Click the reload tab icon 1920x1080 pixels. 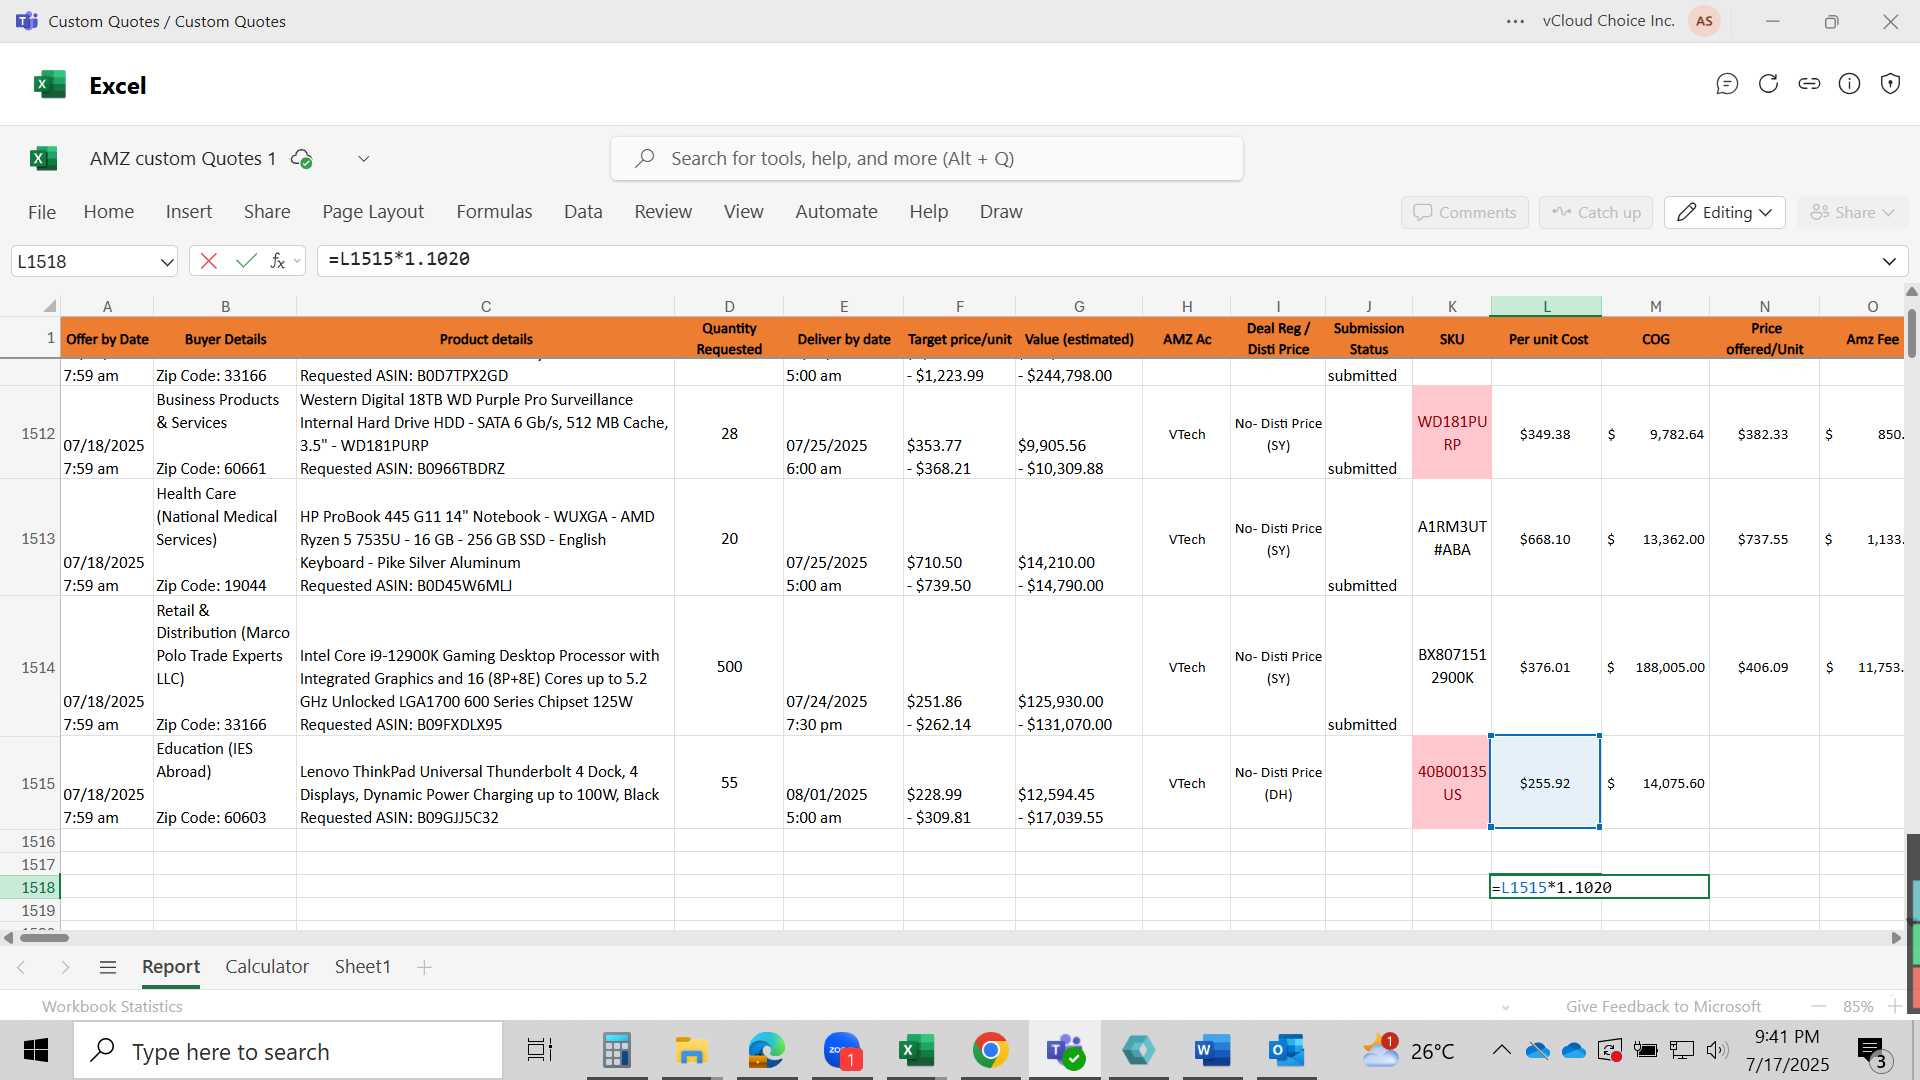[x=1768, y=84]
